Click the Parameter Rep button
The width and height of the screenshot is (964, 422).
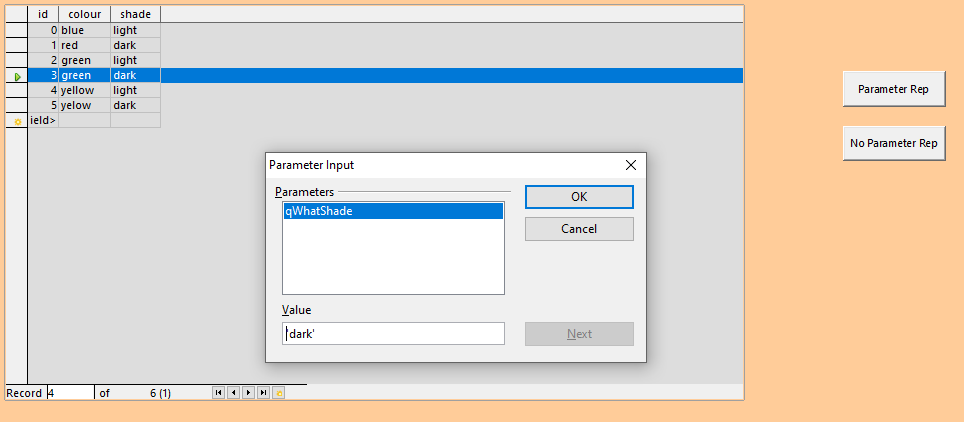click(893, 89)
